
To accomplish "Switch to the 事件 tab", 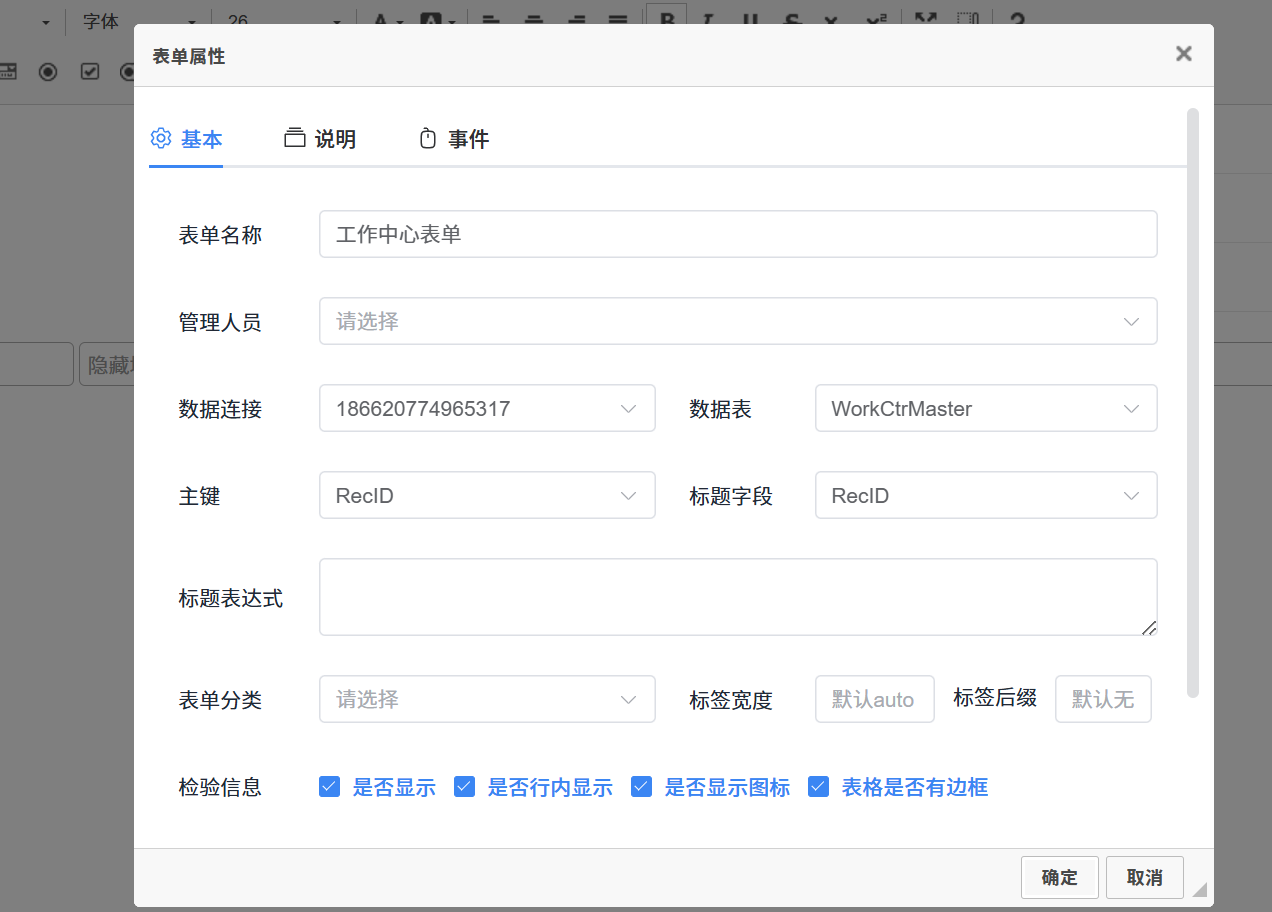I will coord(455,139).
